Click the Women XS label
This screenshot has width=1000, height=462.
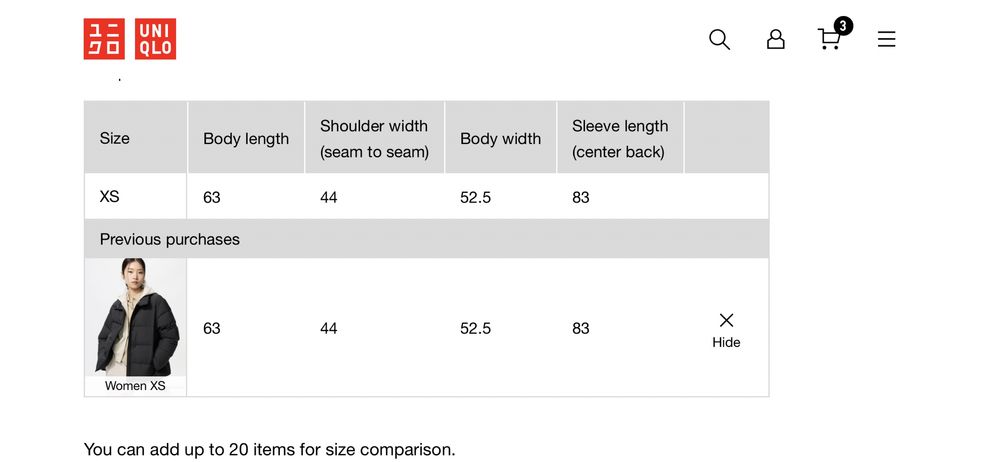135,386
